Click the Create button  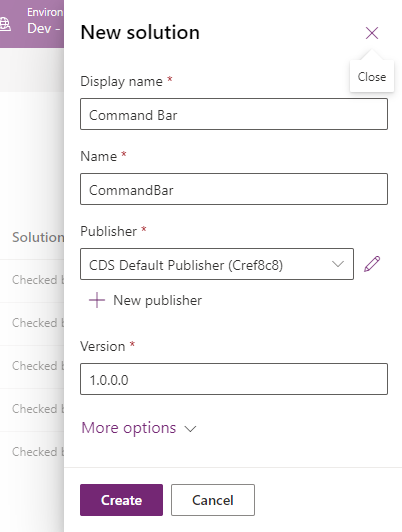click(x=121, y=500)
